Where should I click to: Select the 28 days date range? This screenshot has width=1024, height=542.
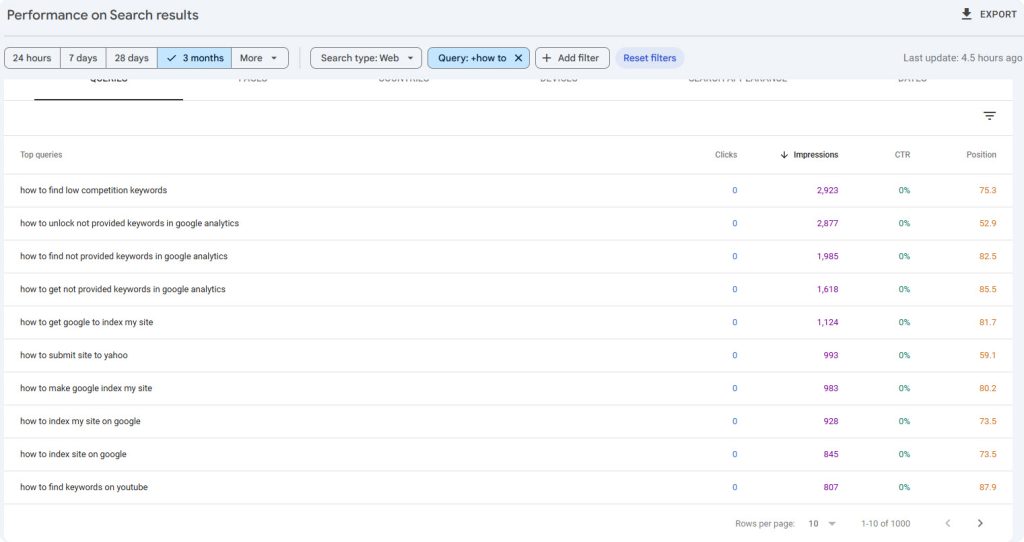(131, 58)
